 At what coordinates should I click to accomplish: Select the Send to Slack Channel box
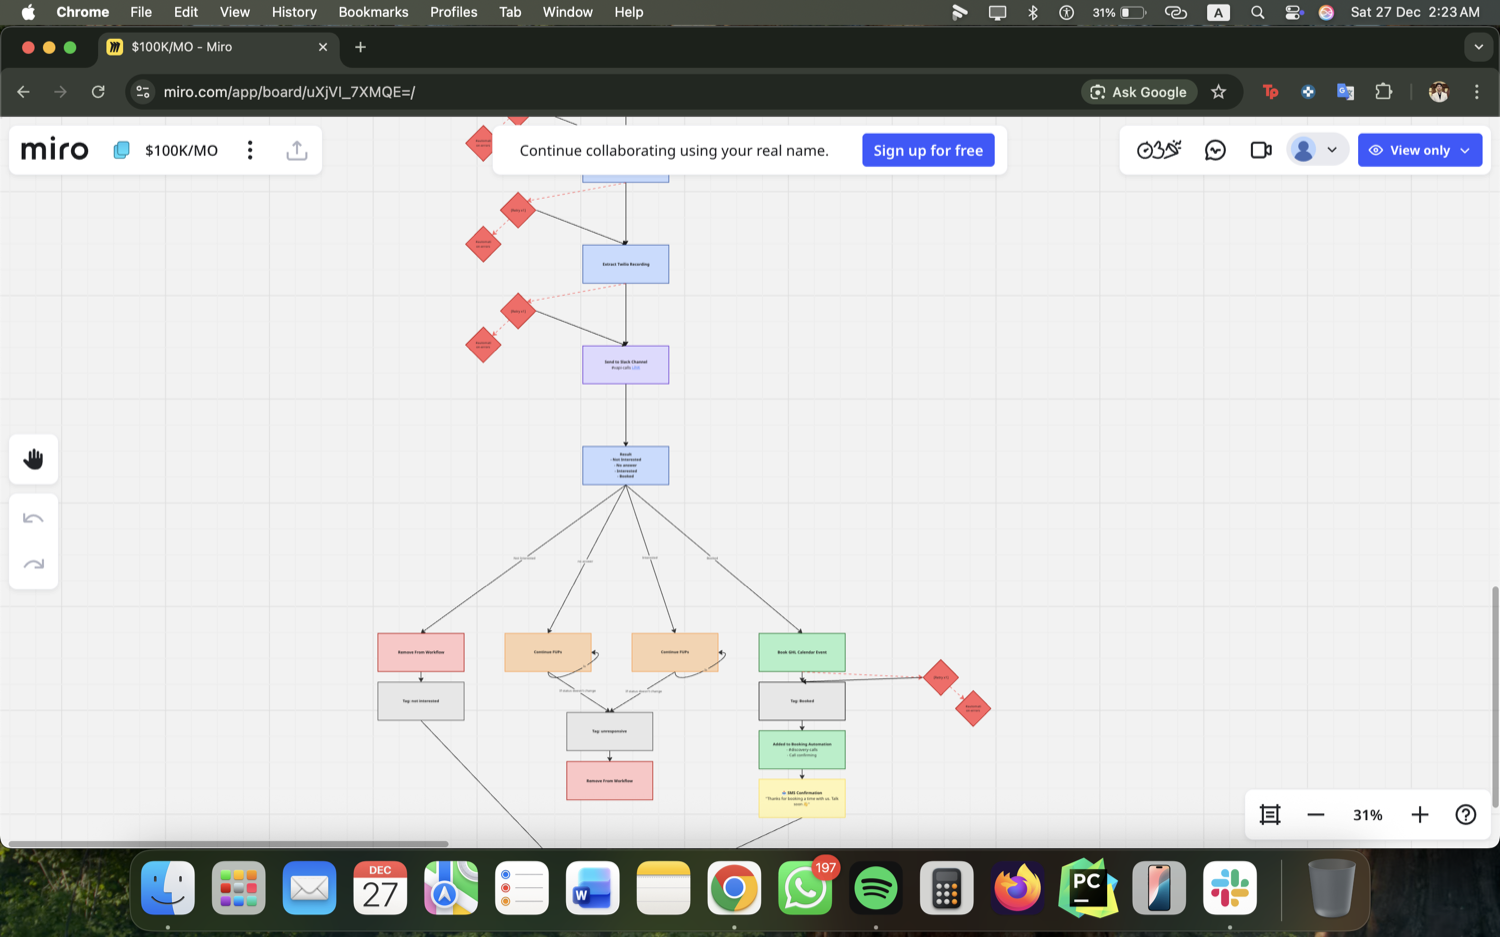626,365
